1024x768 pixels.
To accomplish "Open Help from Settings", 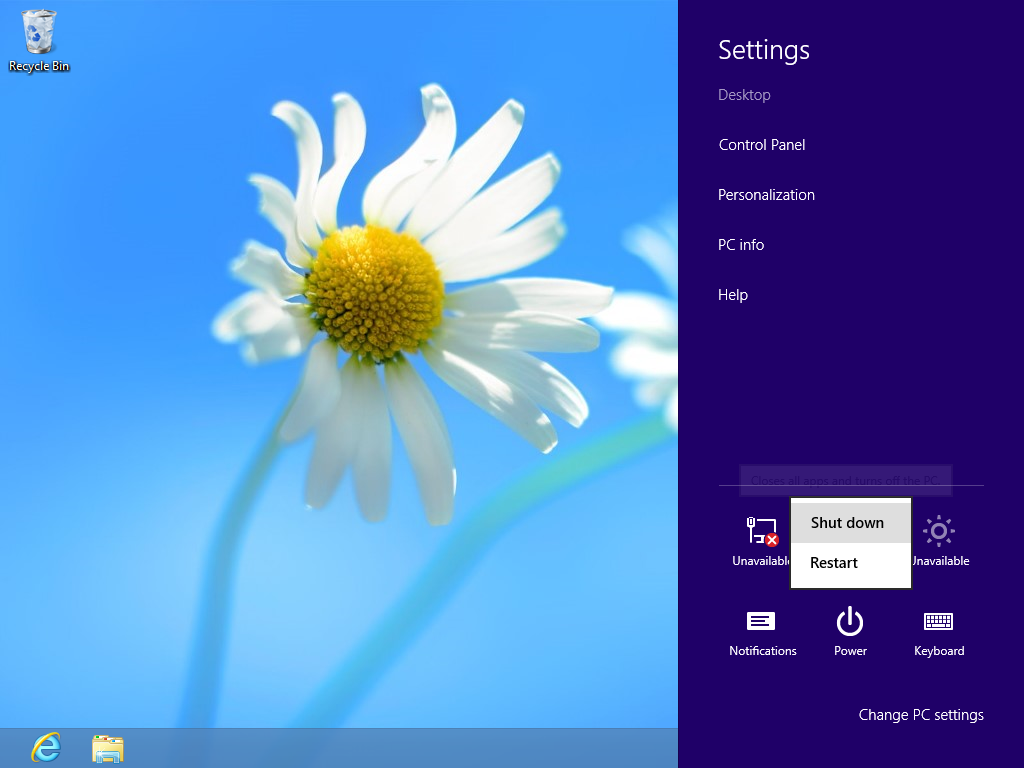I will point(733,295).
